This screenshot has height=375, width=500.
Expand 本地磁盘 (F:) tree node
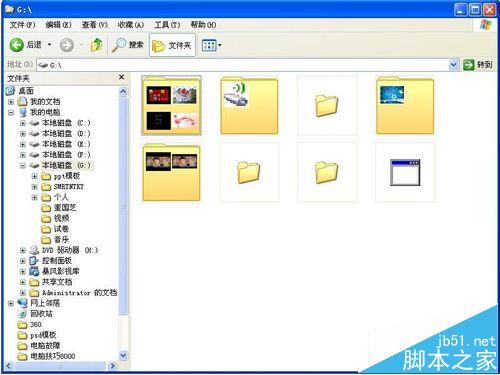click(x=23, y=155)
